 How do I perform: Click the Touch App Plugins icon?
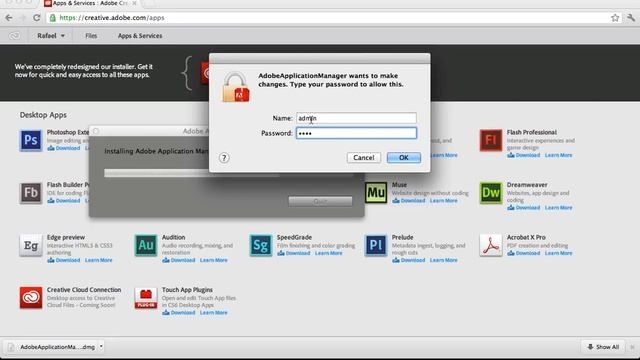coord(146,298)
